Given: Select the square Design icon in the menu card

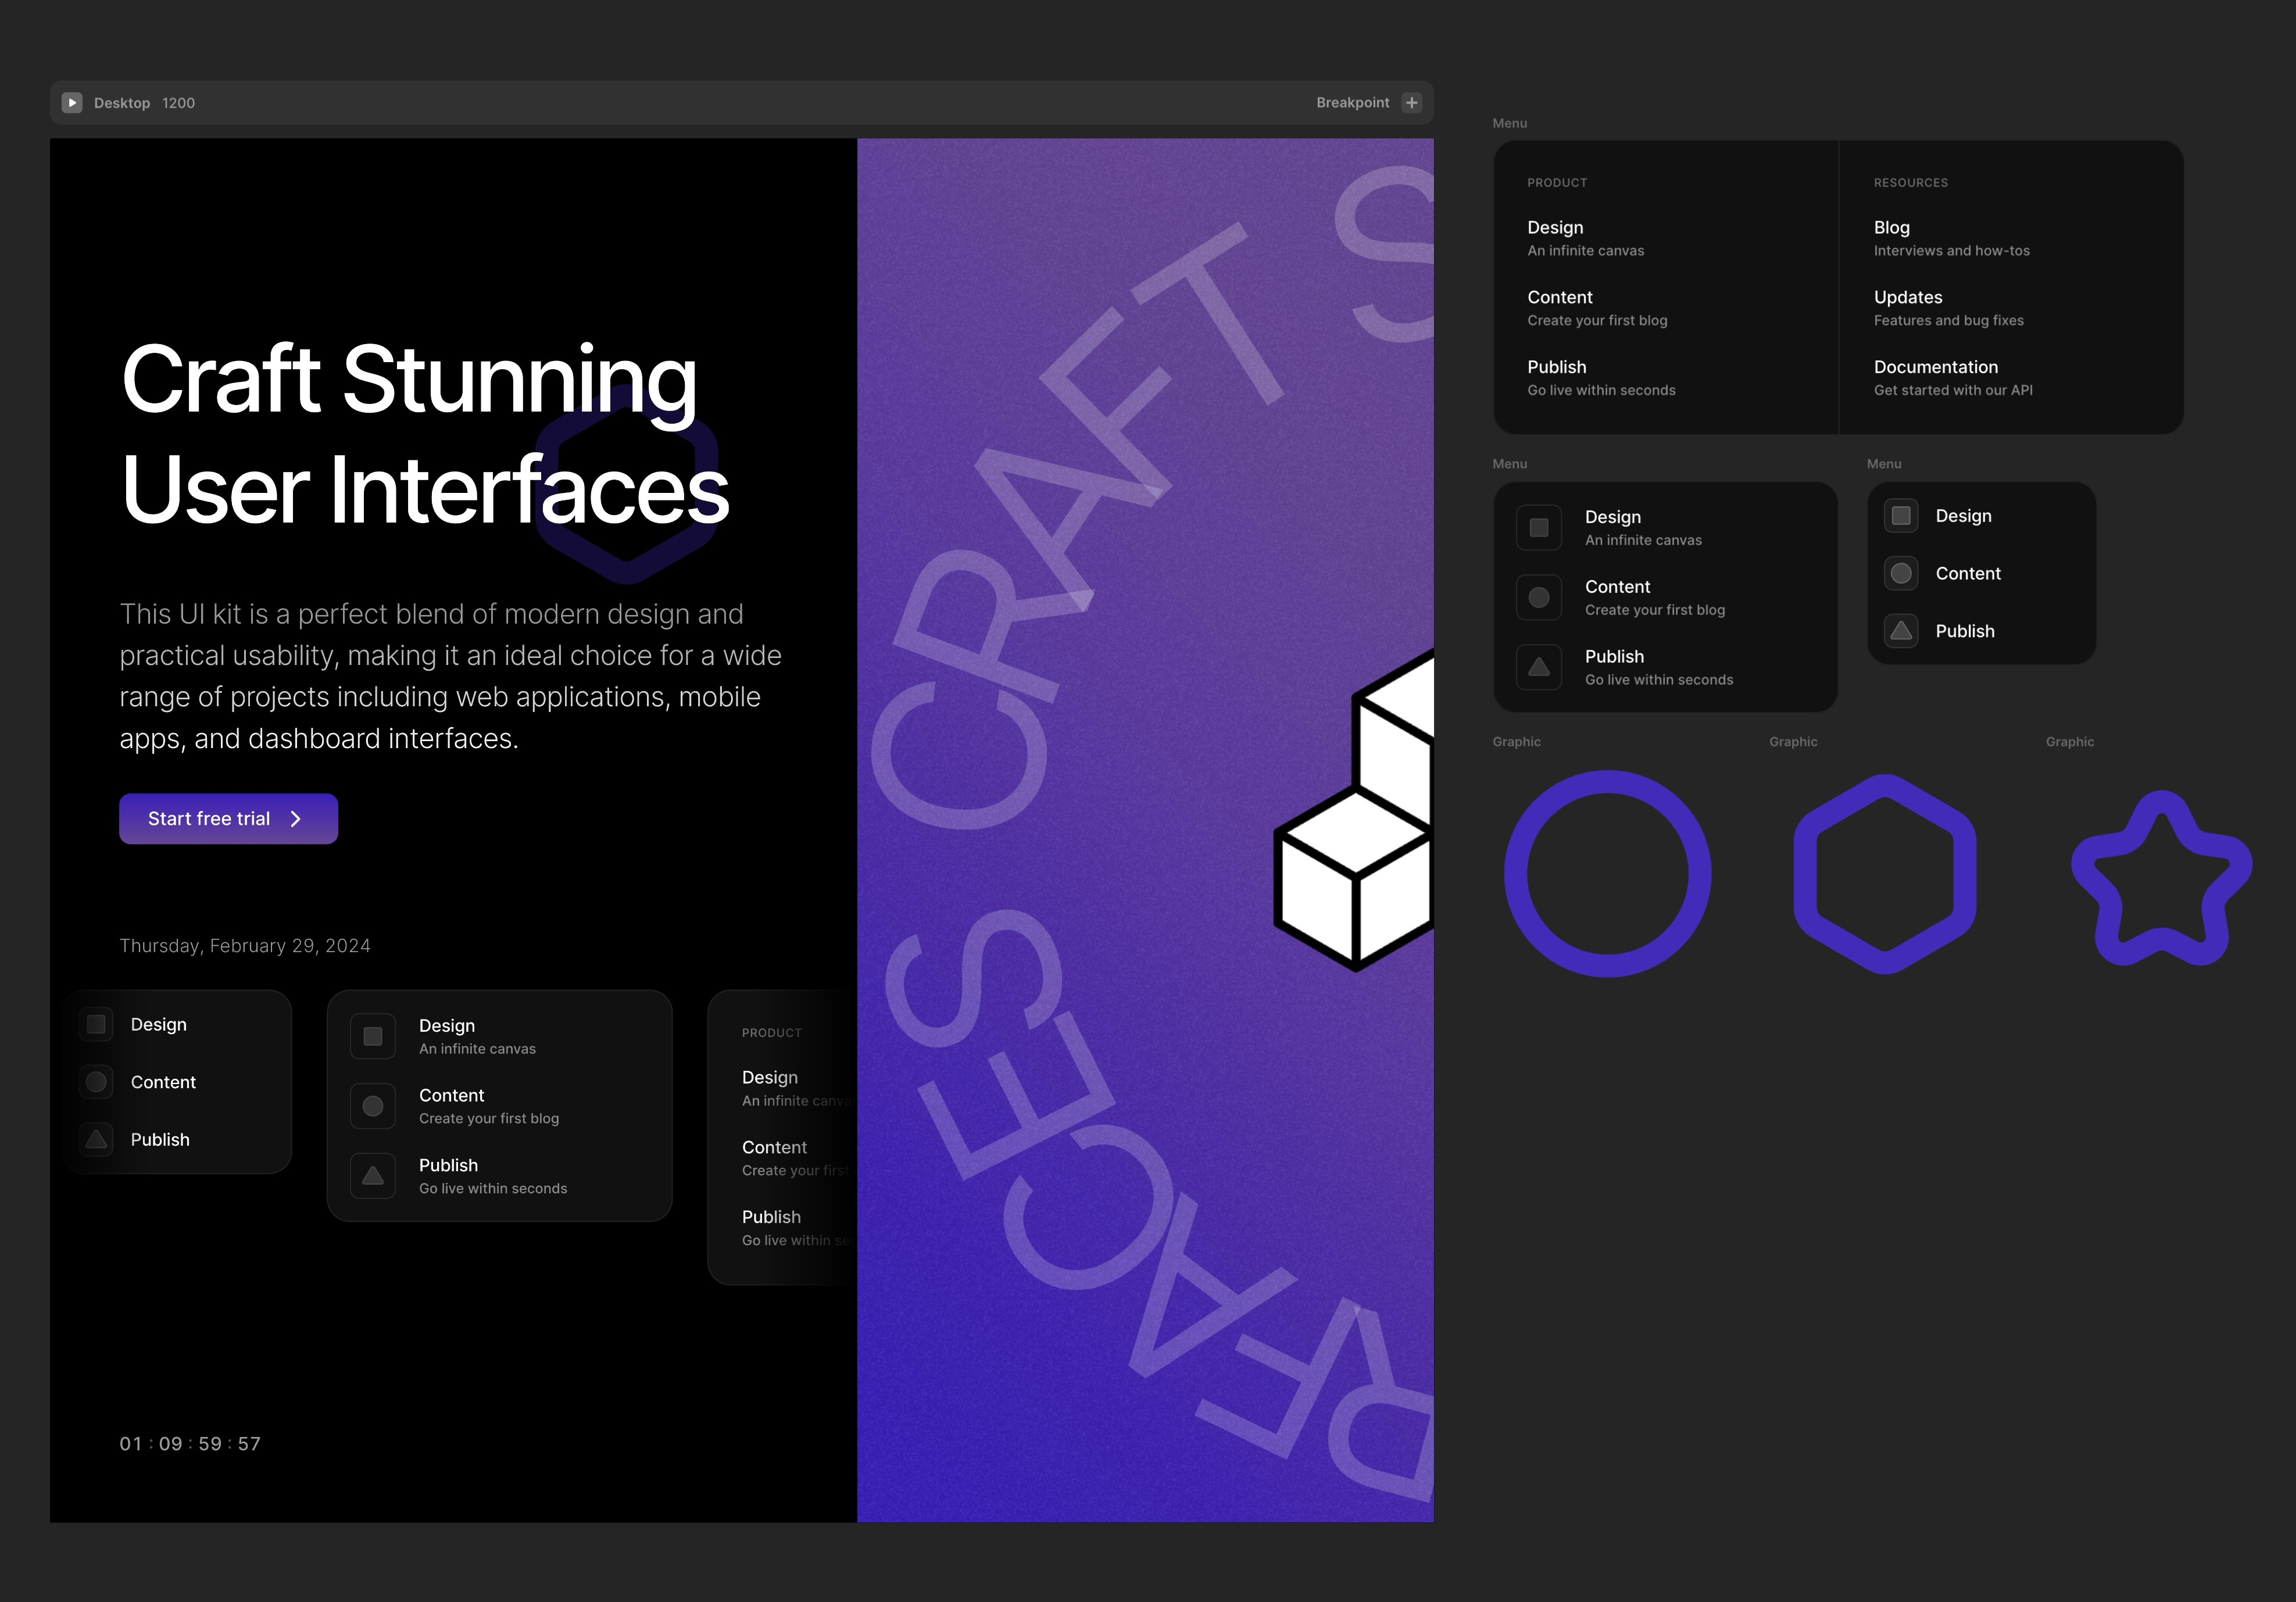Looking at the screenshot, I should [1539, 527].
